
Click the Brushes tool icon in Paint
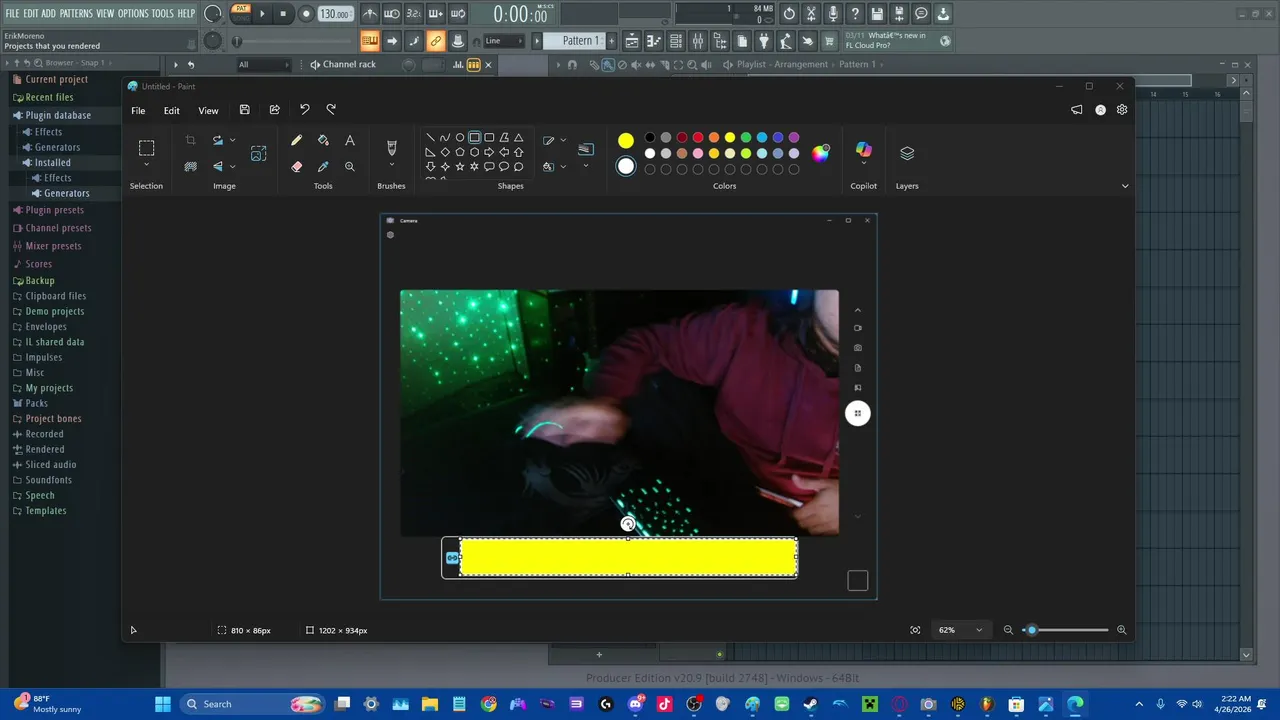[x=391, y=147]
